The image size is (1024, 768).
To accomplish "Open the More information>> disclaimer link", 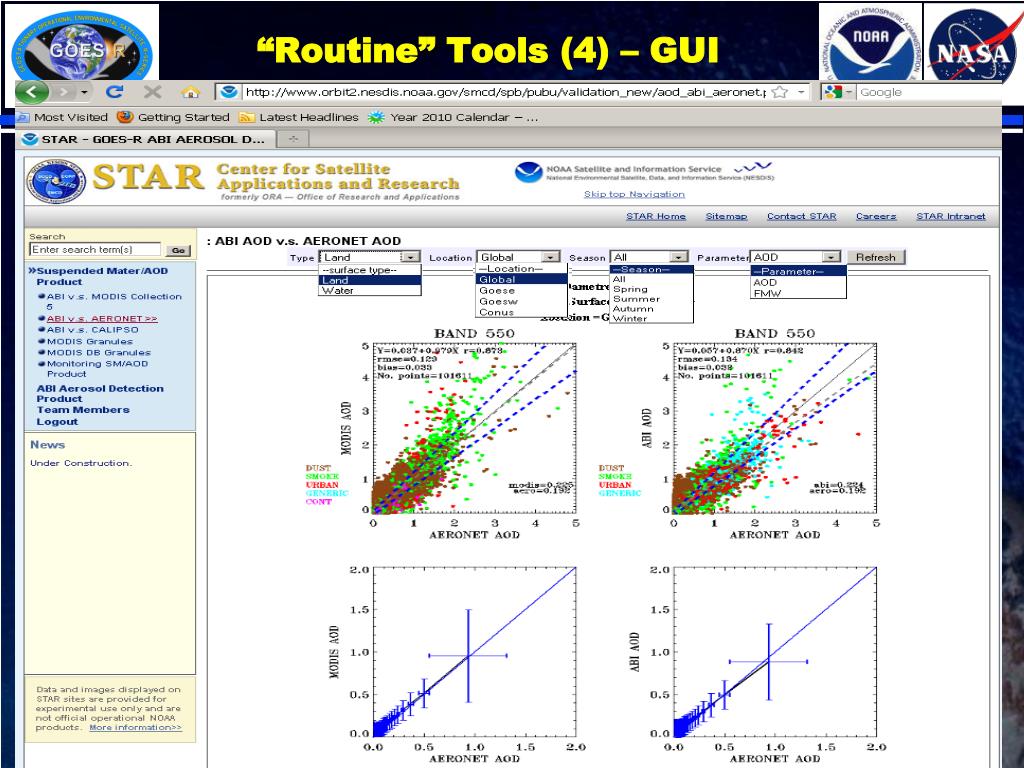I will tap(135, 728).
